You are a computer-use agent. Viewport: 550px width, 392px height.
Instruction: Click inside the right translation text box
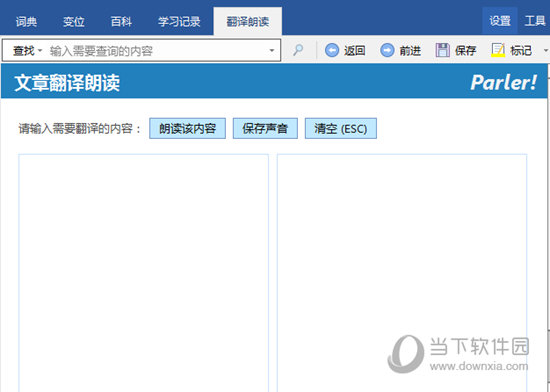pos(402,273)
